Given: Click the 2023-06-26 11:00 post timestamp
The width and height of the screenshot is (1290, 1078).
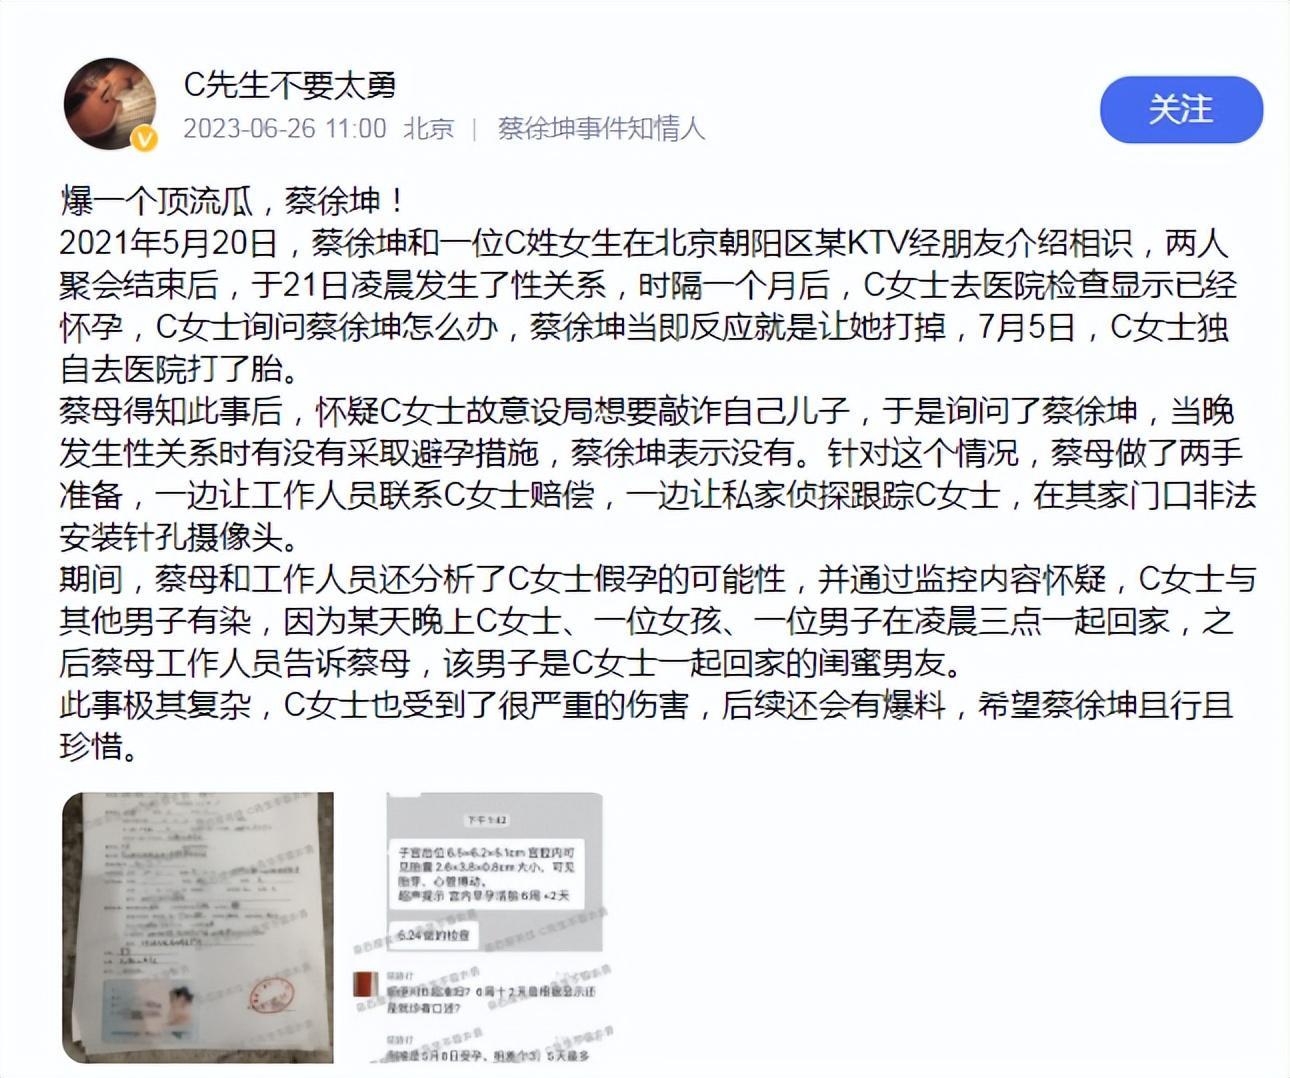Looking at the screenshot, I should tap(284, 129).
